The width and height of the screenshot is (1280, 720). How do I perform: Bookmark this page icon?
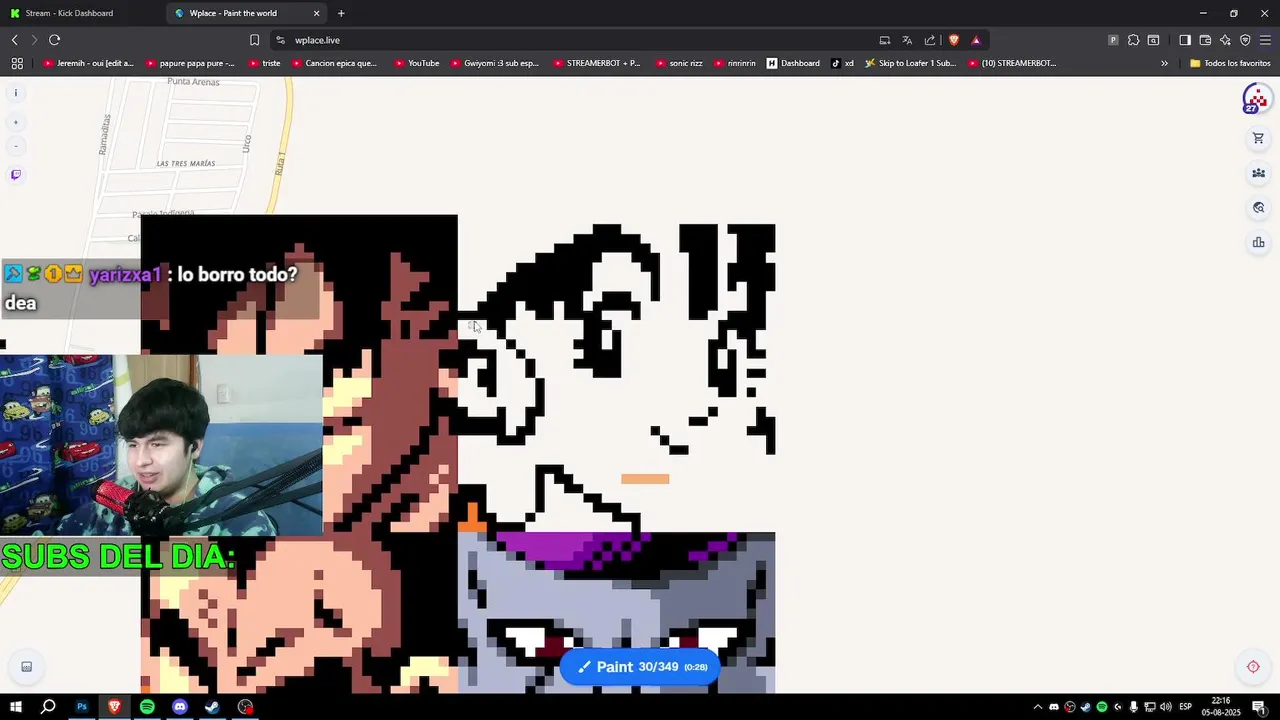click(254, 40)
